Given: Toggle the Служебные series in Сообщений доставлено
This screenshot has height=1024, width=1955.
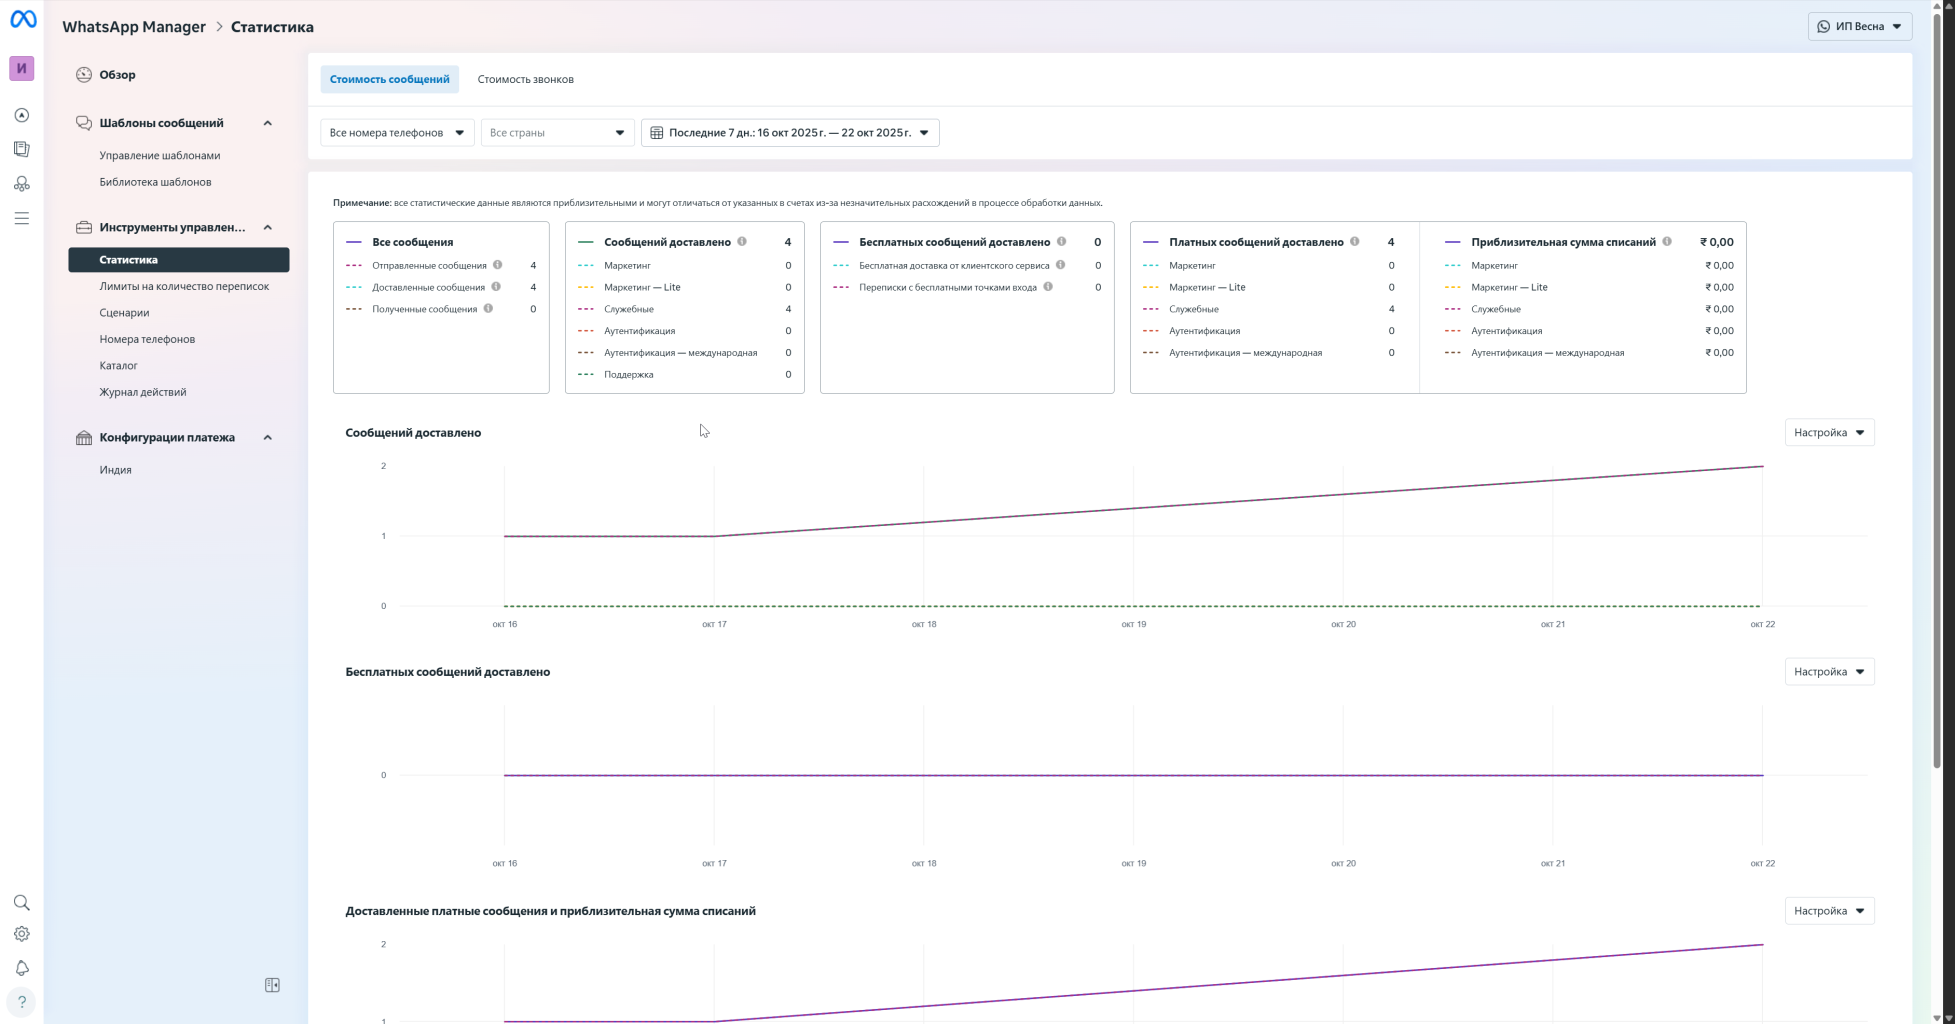Looking at the screenshot, I should [628, 309].
